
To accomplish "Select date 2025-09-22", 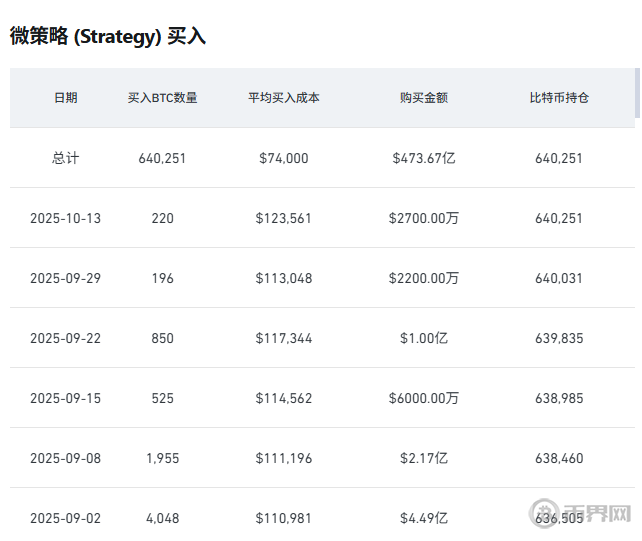I will [66, 338].
